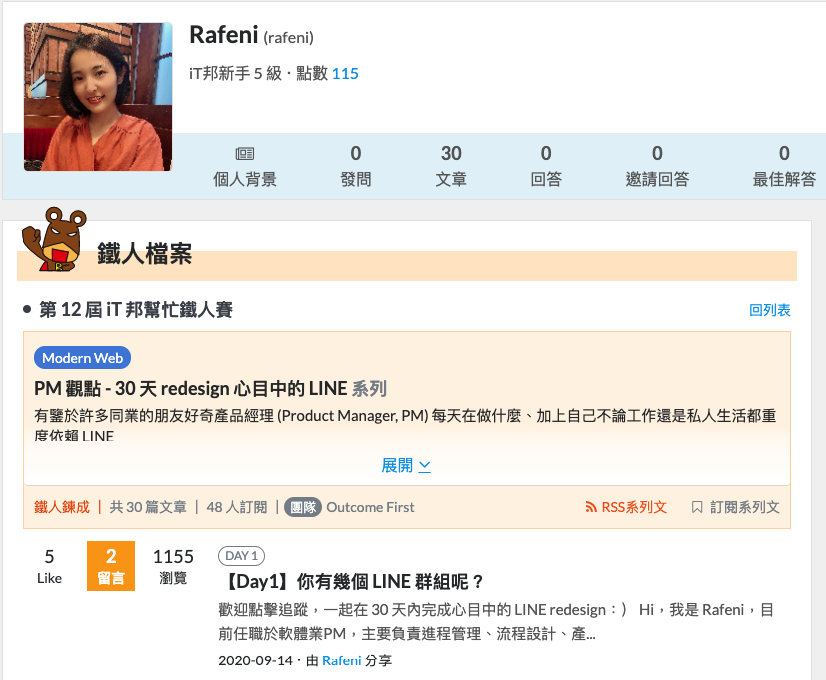The height and width of the screenshot is (680, 826).
Task: Click the orange 2 留言 comments box
Action: tap(111, 566)
